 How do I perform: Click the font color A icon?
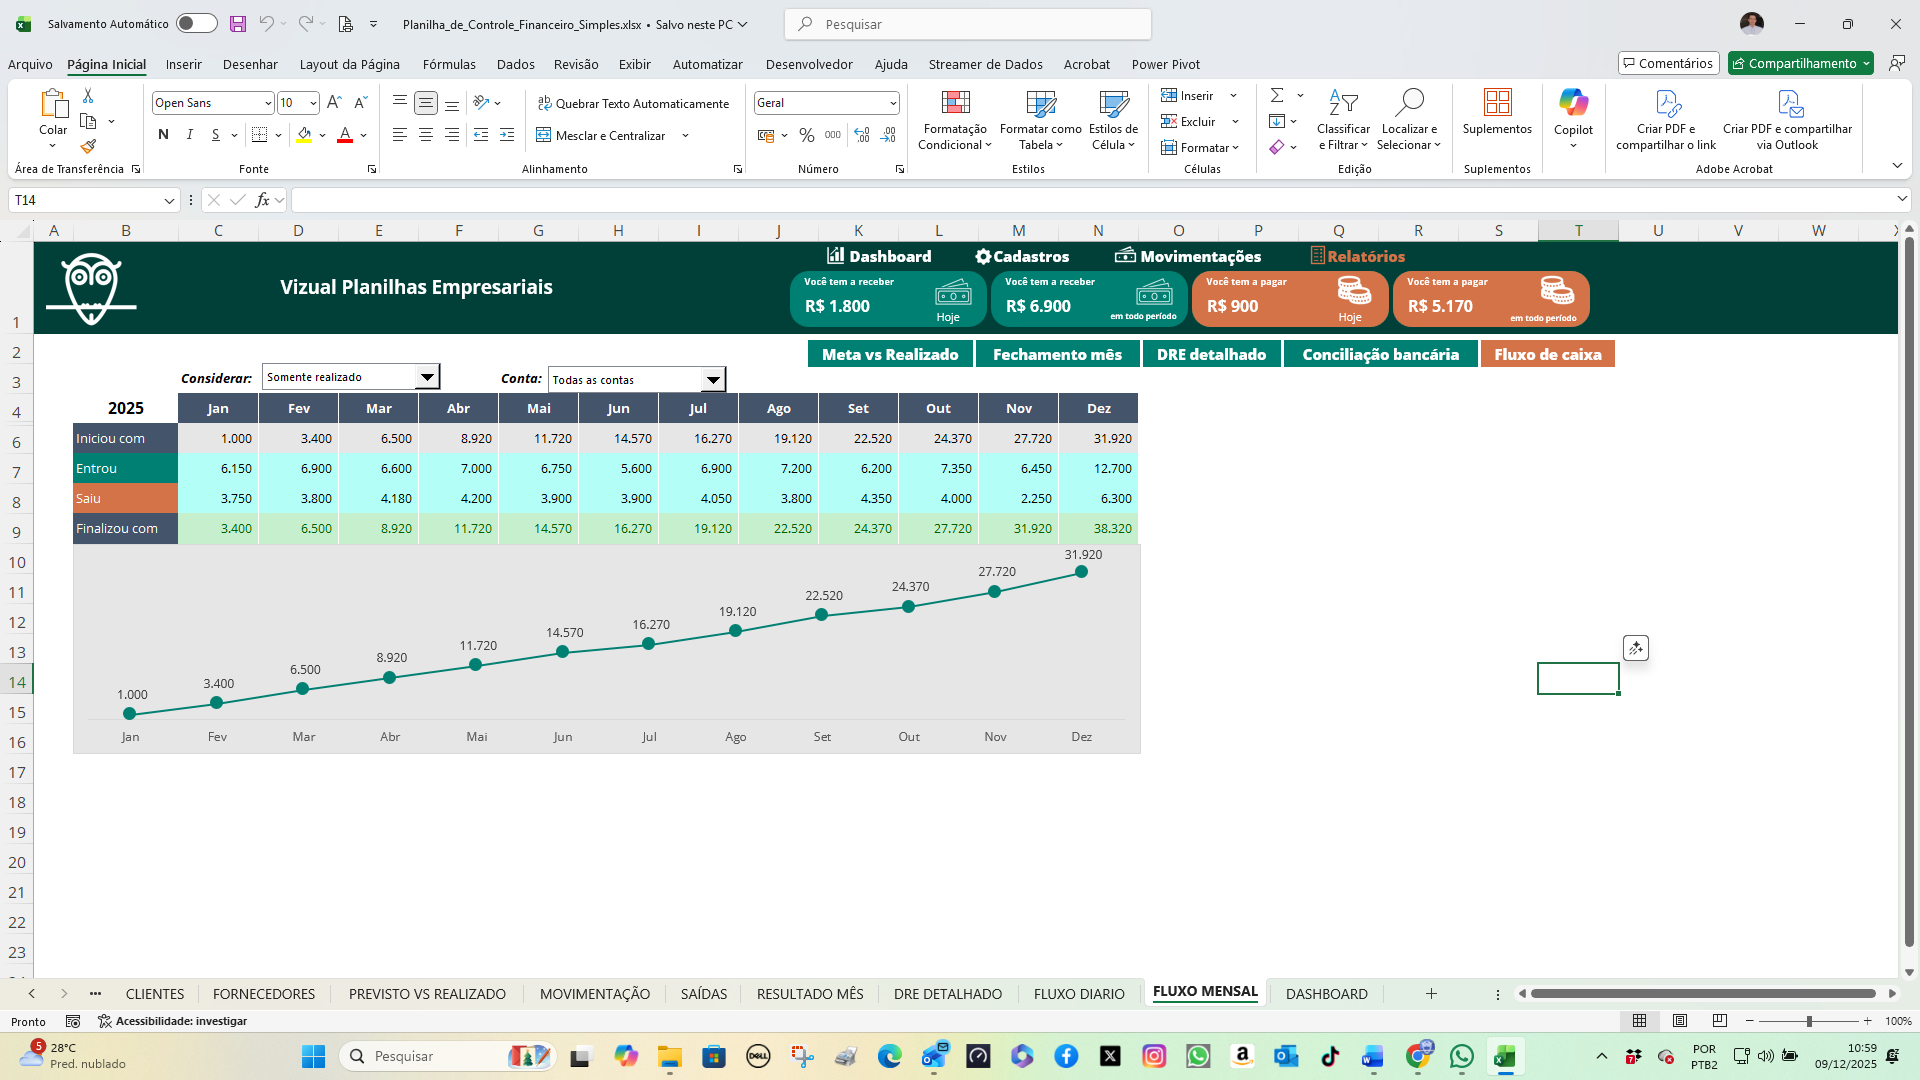point(345,135)
